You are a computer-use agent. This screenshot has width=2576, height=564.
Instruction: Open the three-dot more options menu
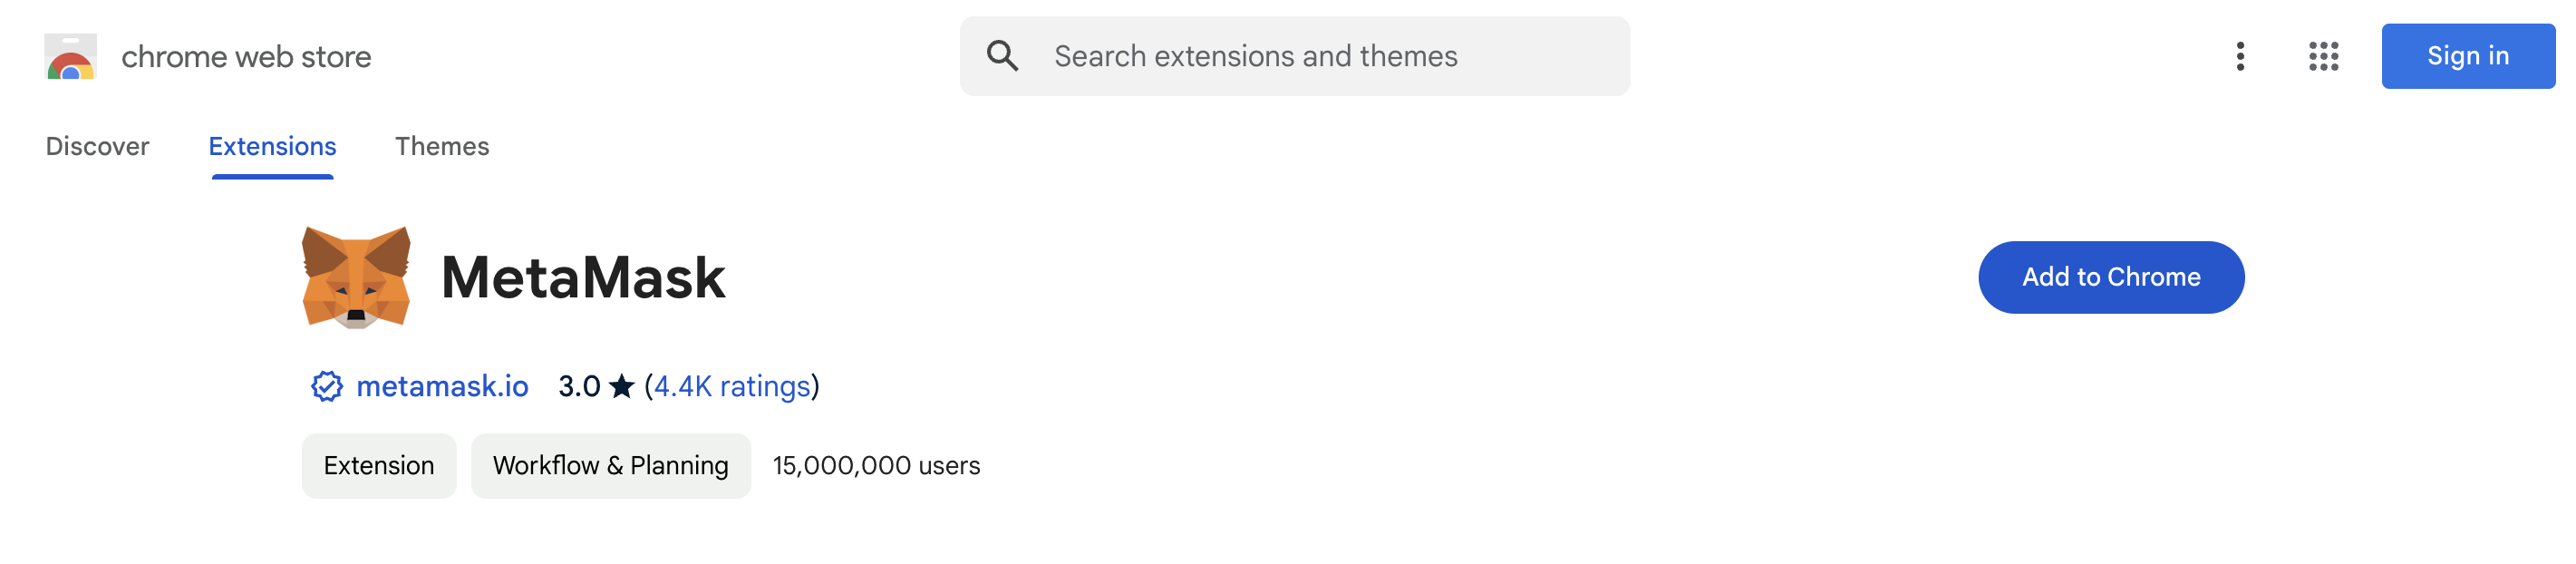(x=2240, y=56)
